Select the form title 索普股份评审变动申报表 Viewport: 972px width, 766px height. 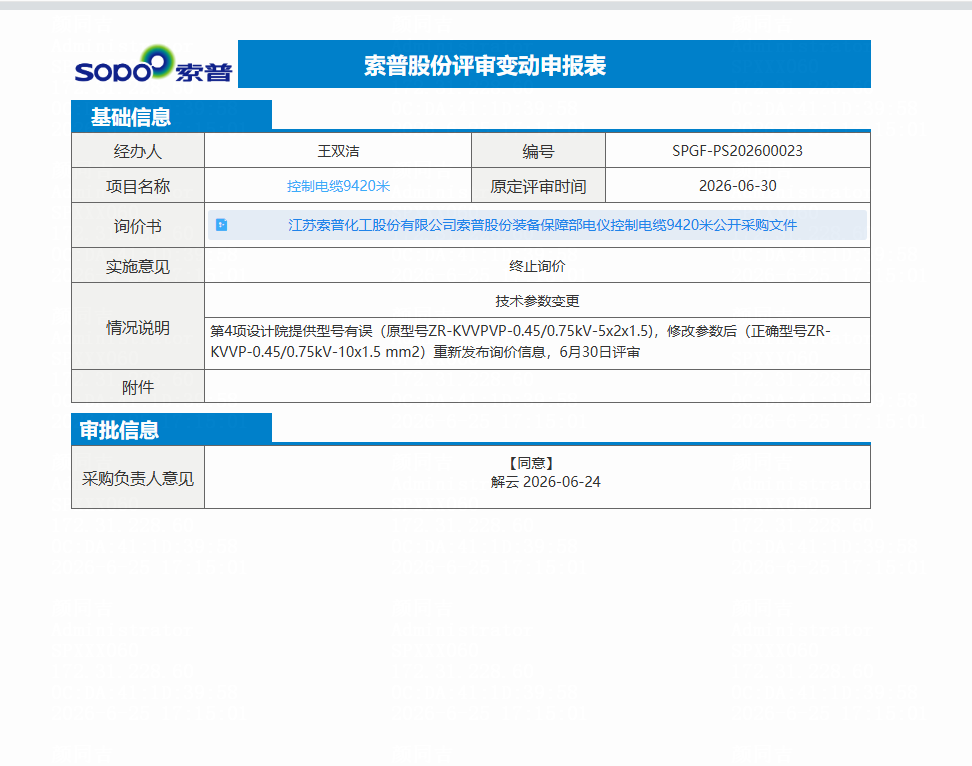(485, 65)
